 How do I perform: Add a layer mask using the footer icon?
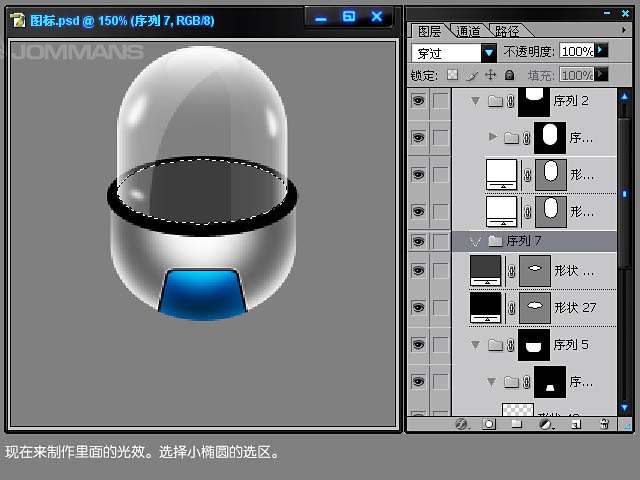point(489,424)
